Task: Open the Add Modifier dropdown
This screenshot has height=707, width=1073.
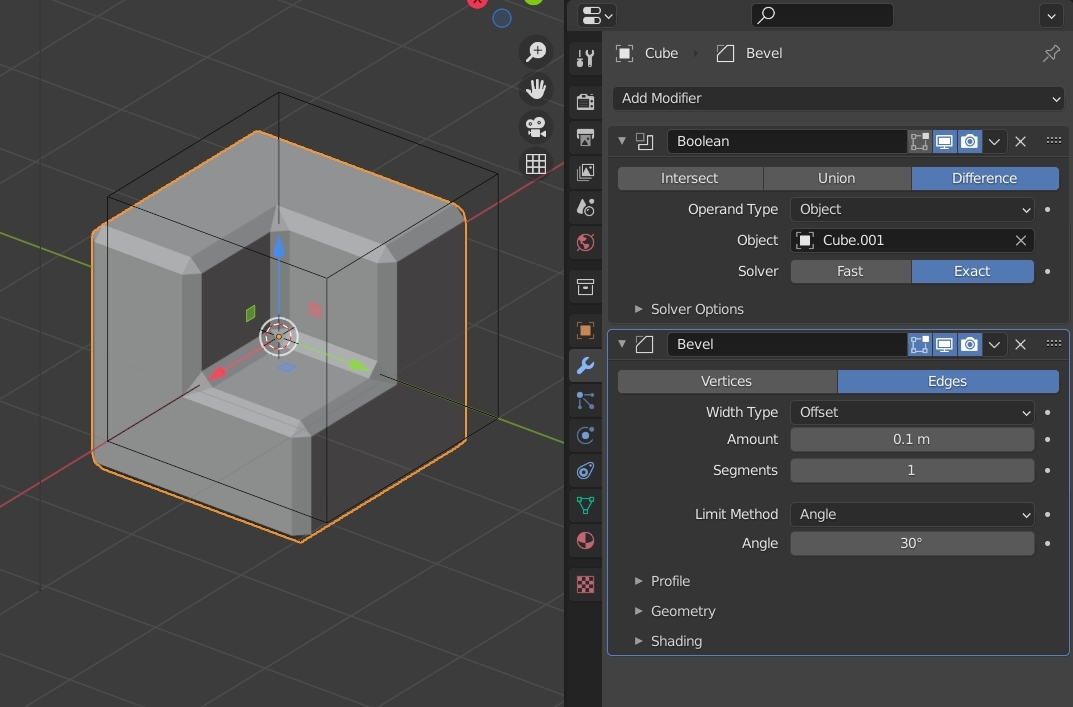Action: click(x=838, y=98)
